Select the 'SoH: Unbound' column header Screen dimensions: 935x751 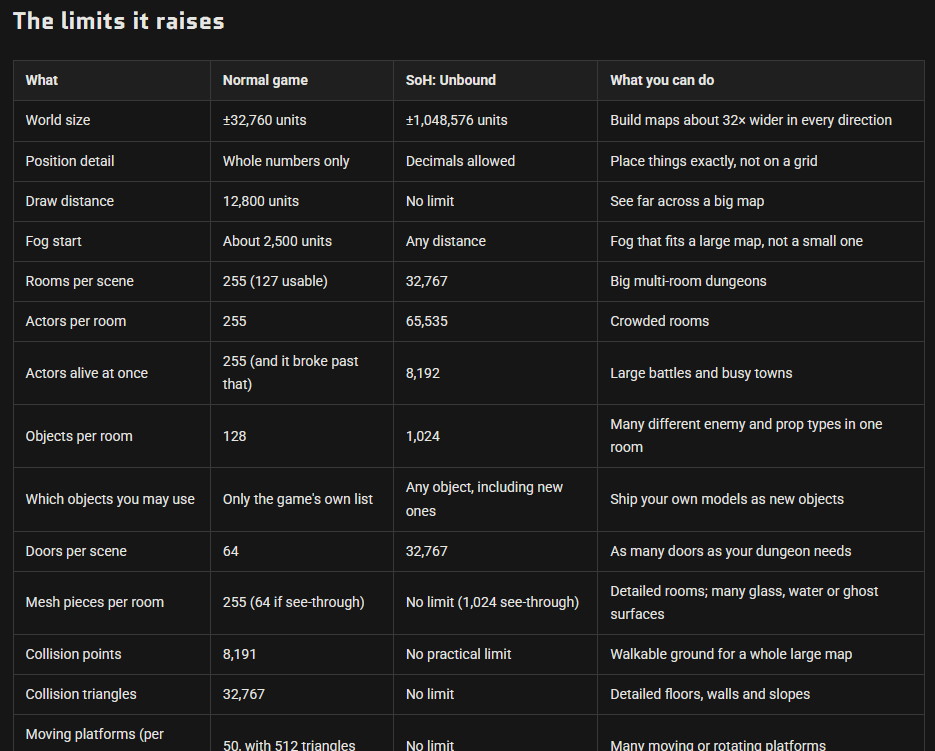(x=451, y=80)
